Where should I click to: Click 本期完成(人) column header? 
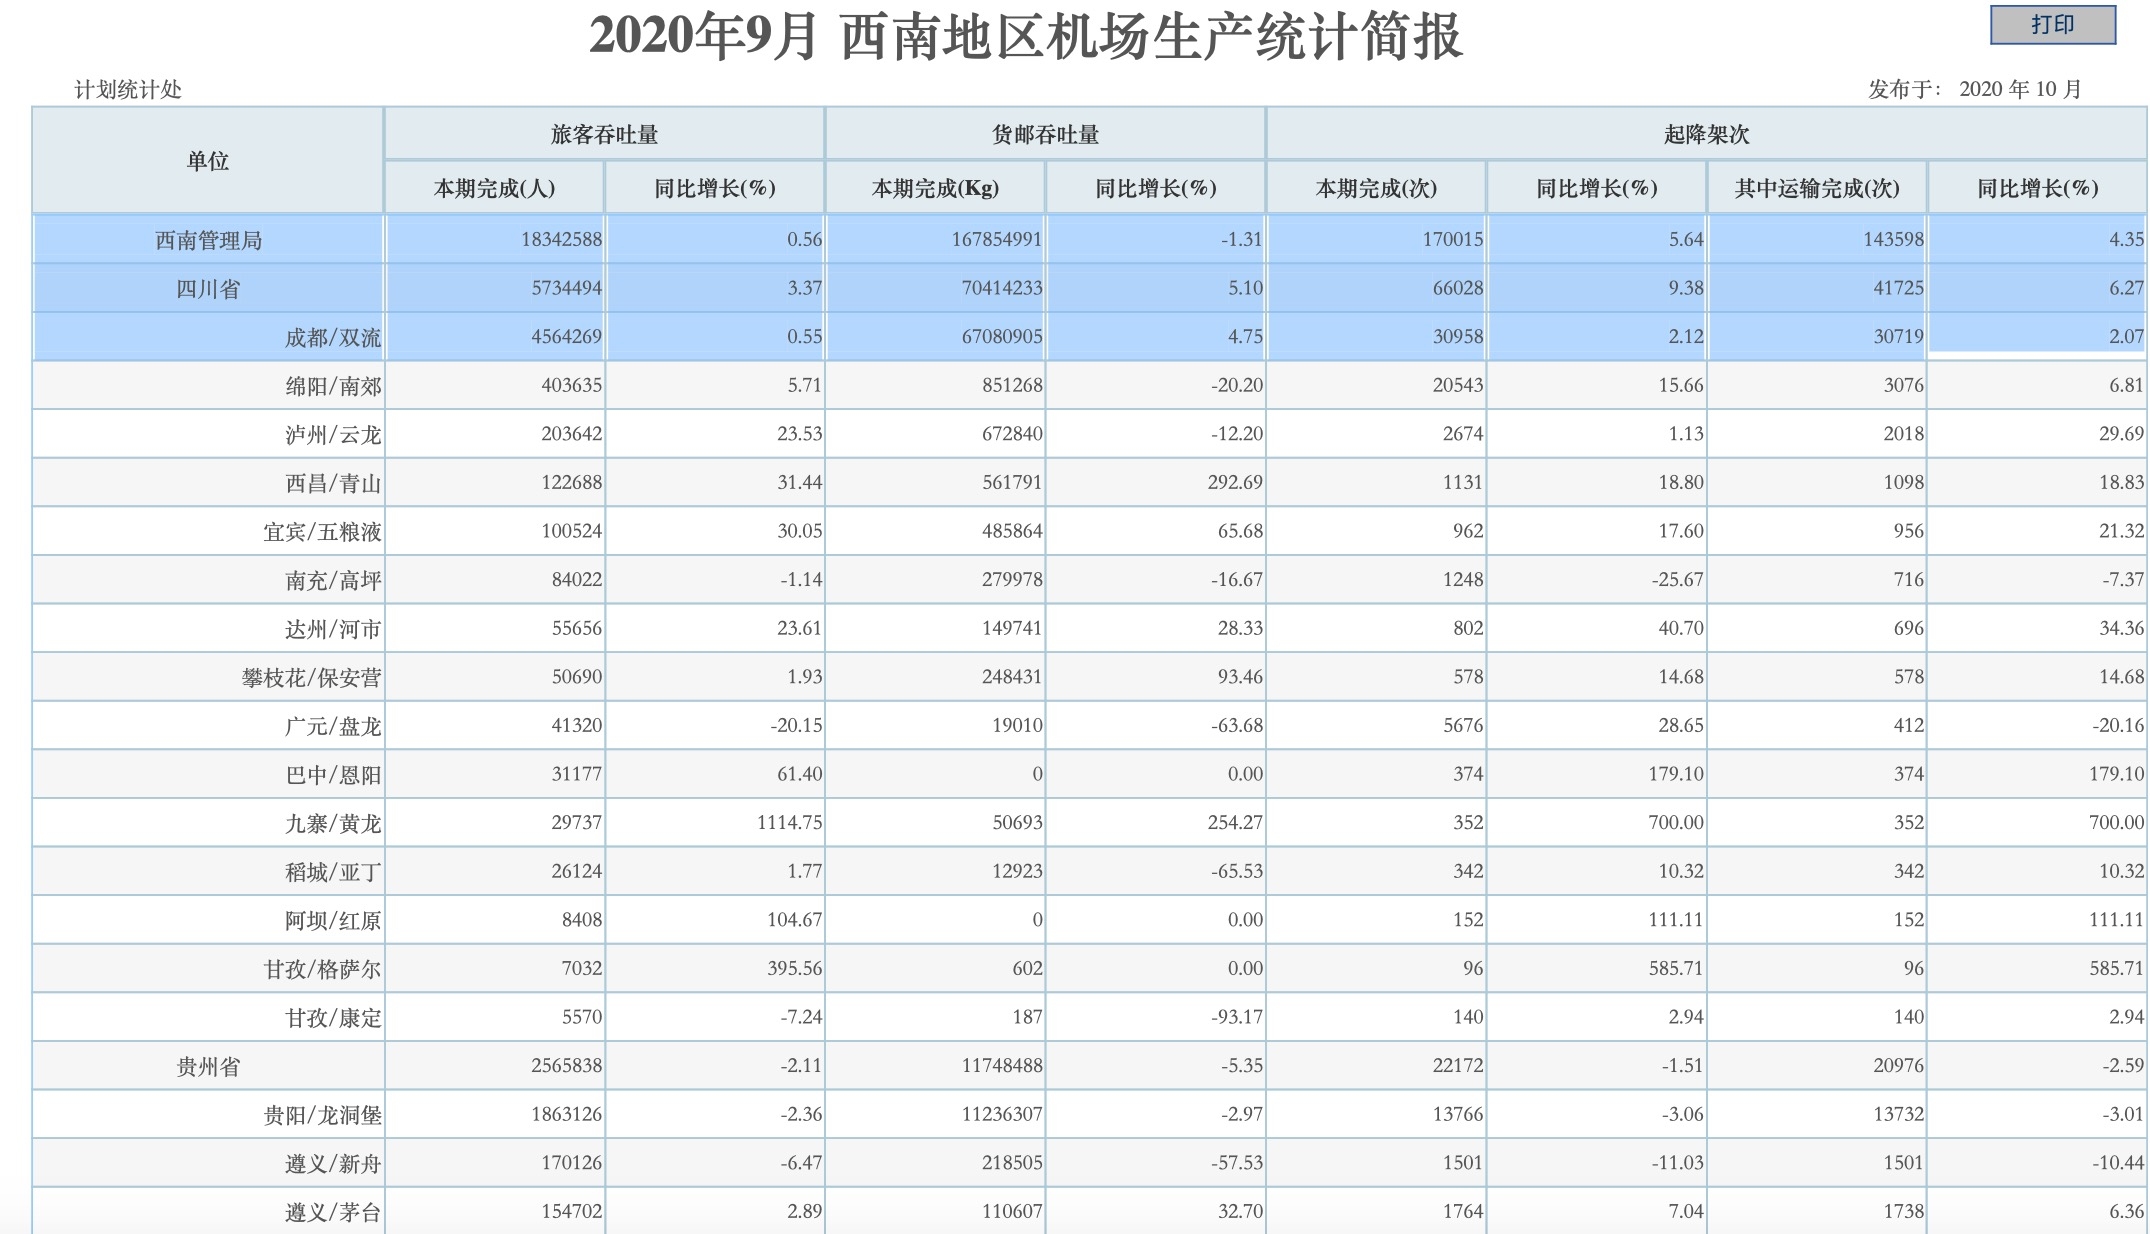(494, 188)
